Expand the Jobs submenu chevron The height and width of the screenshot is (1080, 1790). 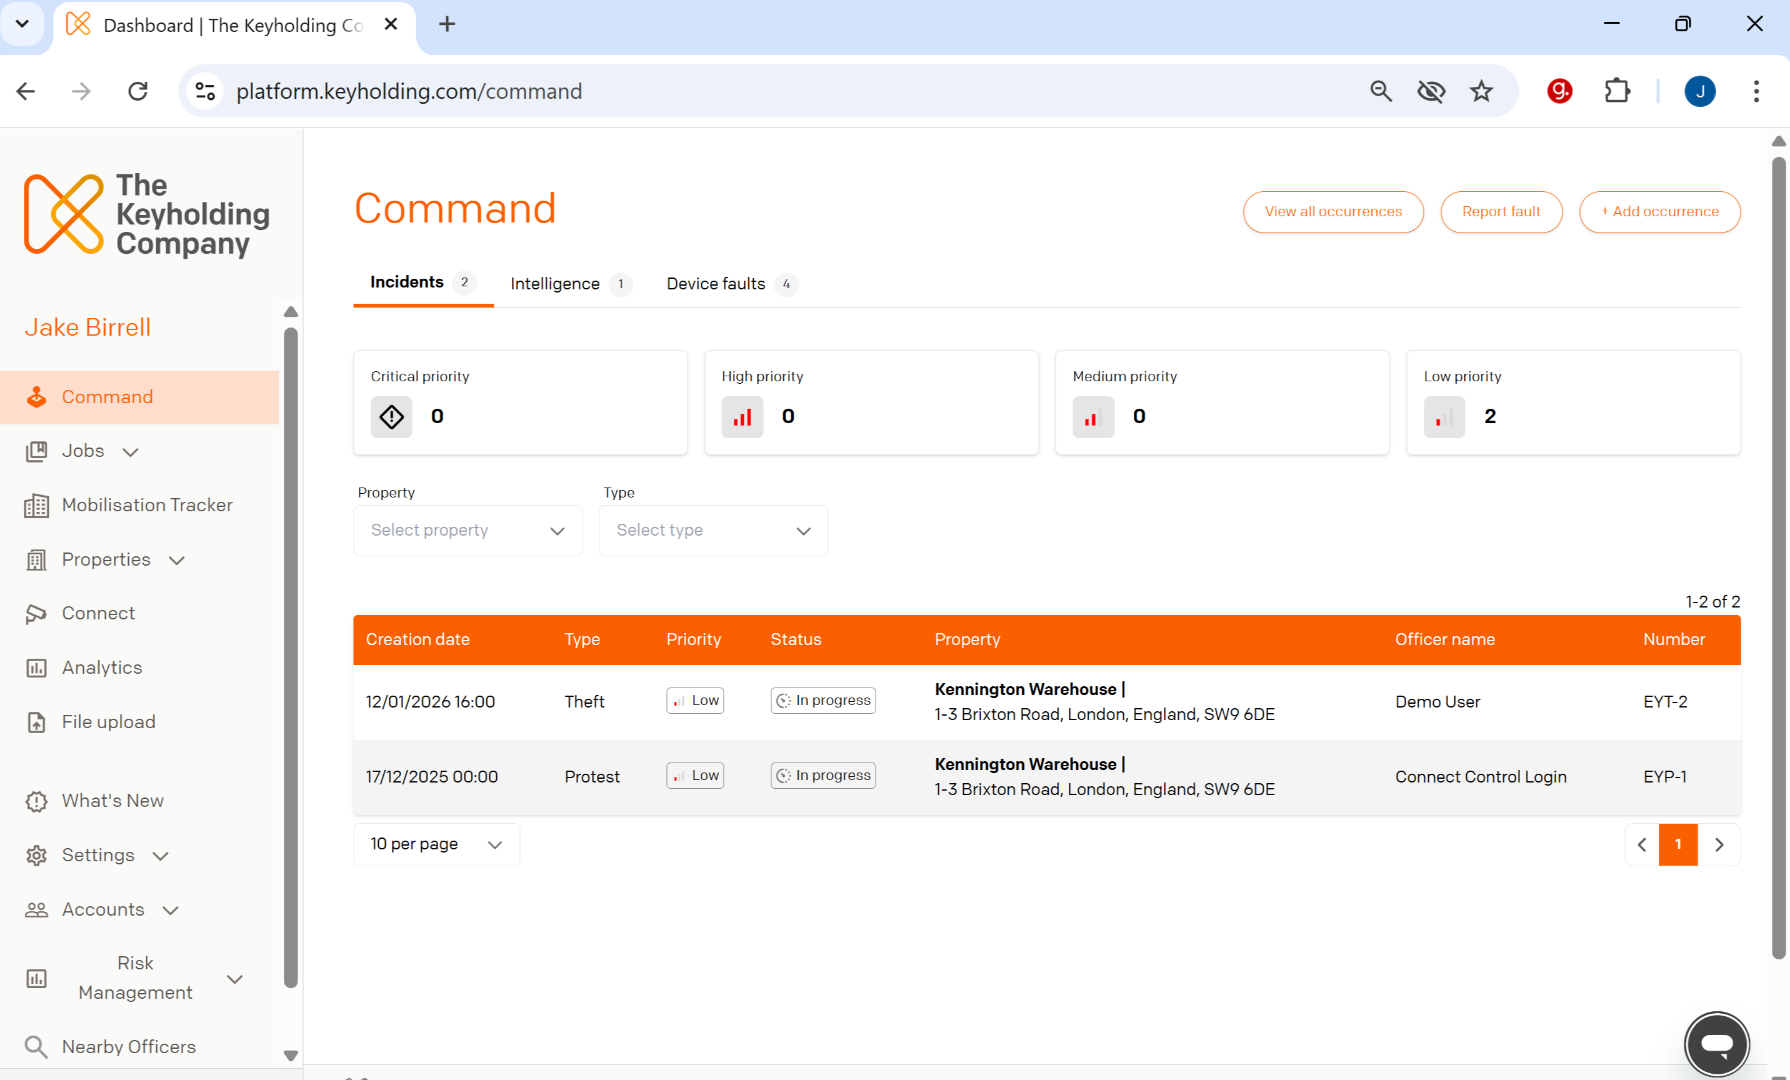[x=130, y=452]
